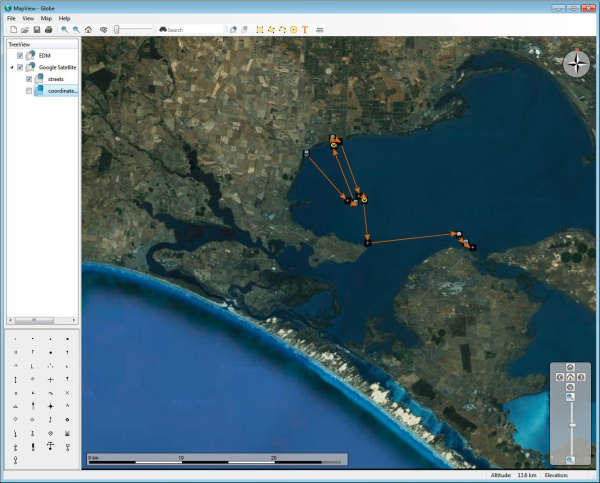The width and height of the screenshot is (600, 483).
Task: Click the compass rose on the map
Action: point(576,64)
